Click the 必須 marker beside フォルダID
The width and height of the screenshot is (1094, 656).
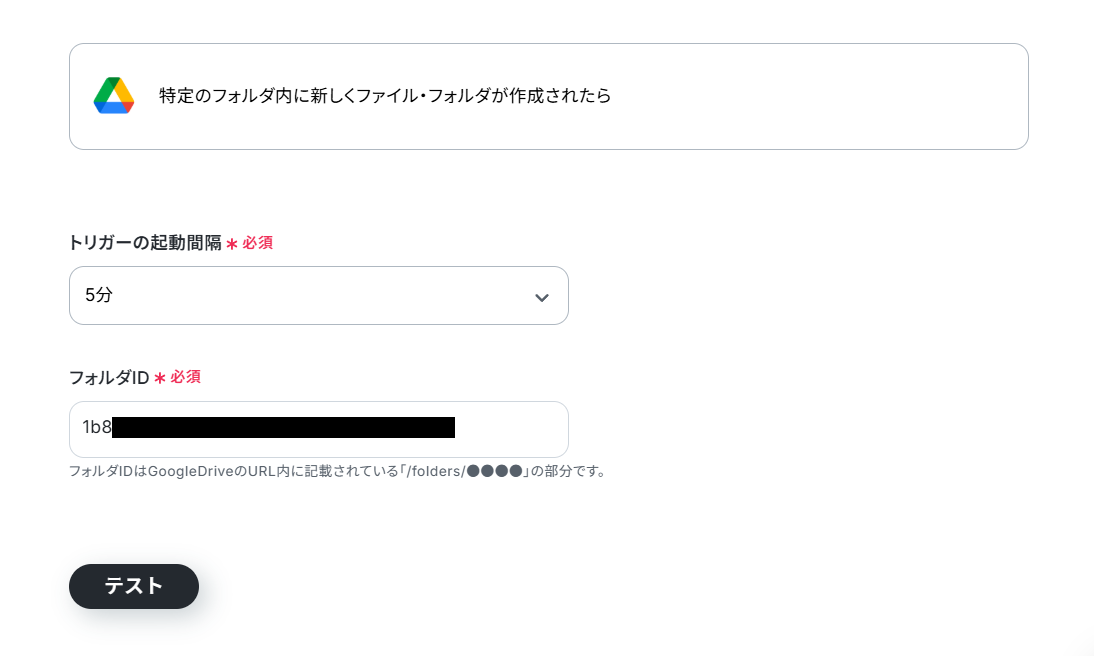[186, 377]
